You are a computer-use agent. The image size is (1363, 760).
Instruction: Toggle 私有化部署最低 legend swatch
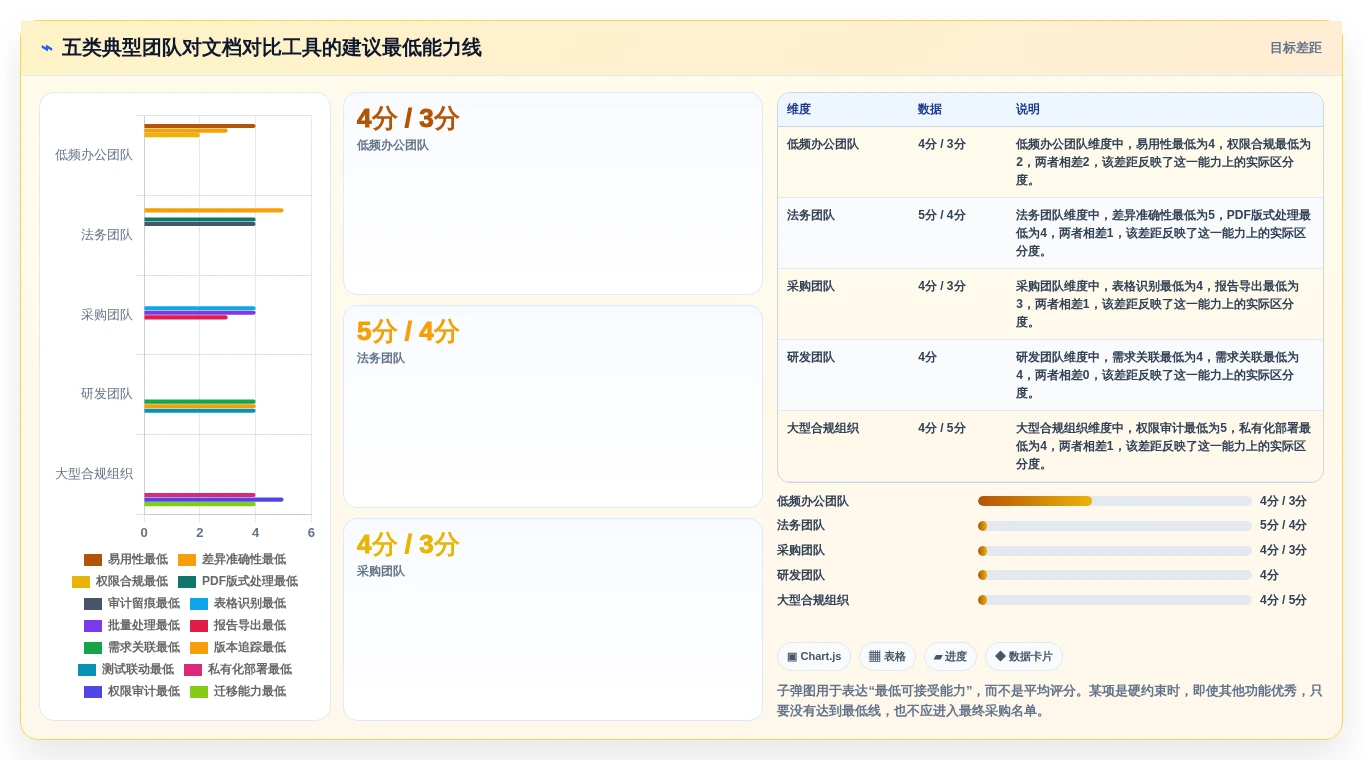point(193,670)
